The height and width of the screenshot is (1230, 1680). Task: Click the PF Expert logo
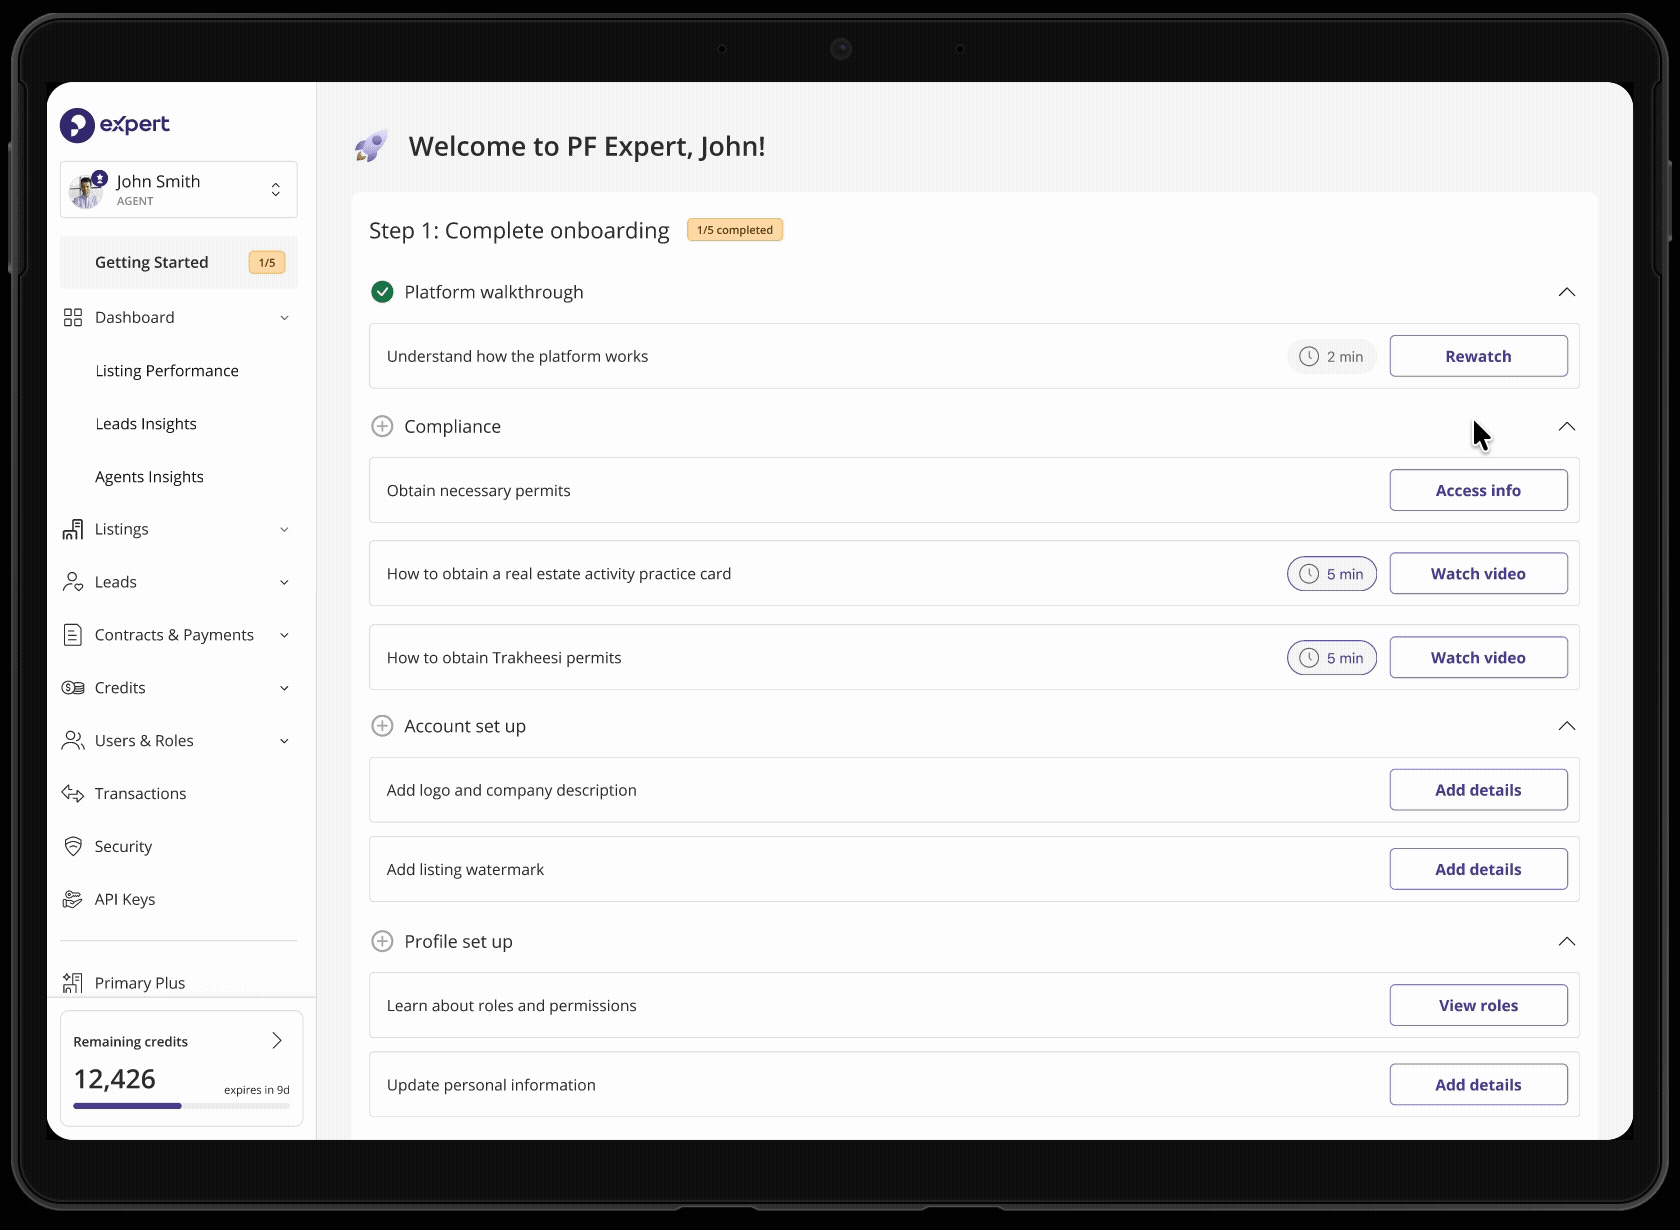click(115, 125)
